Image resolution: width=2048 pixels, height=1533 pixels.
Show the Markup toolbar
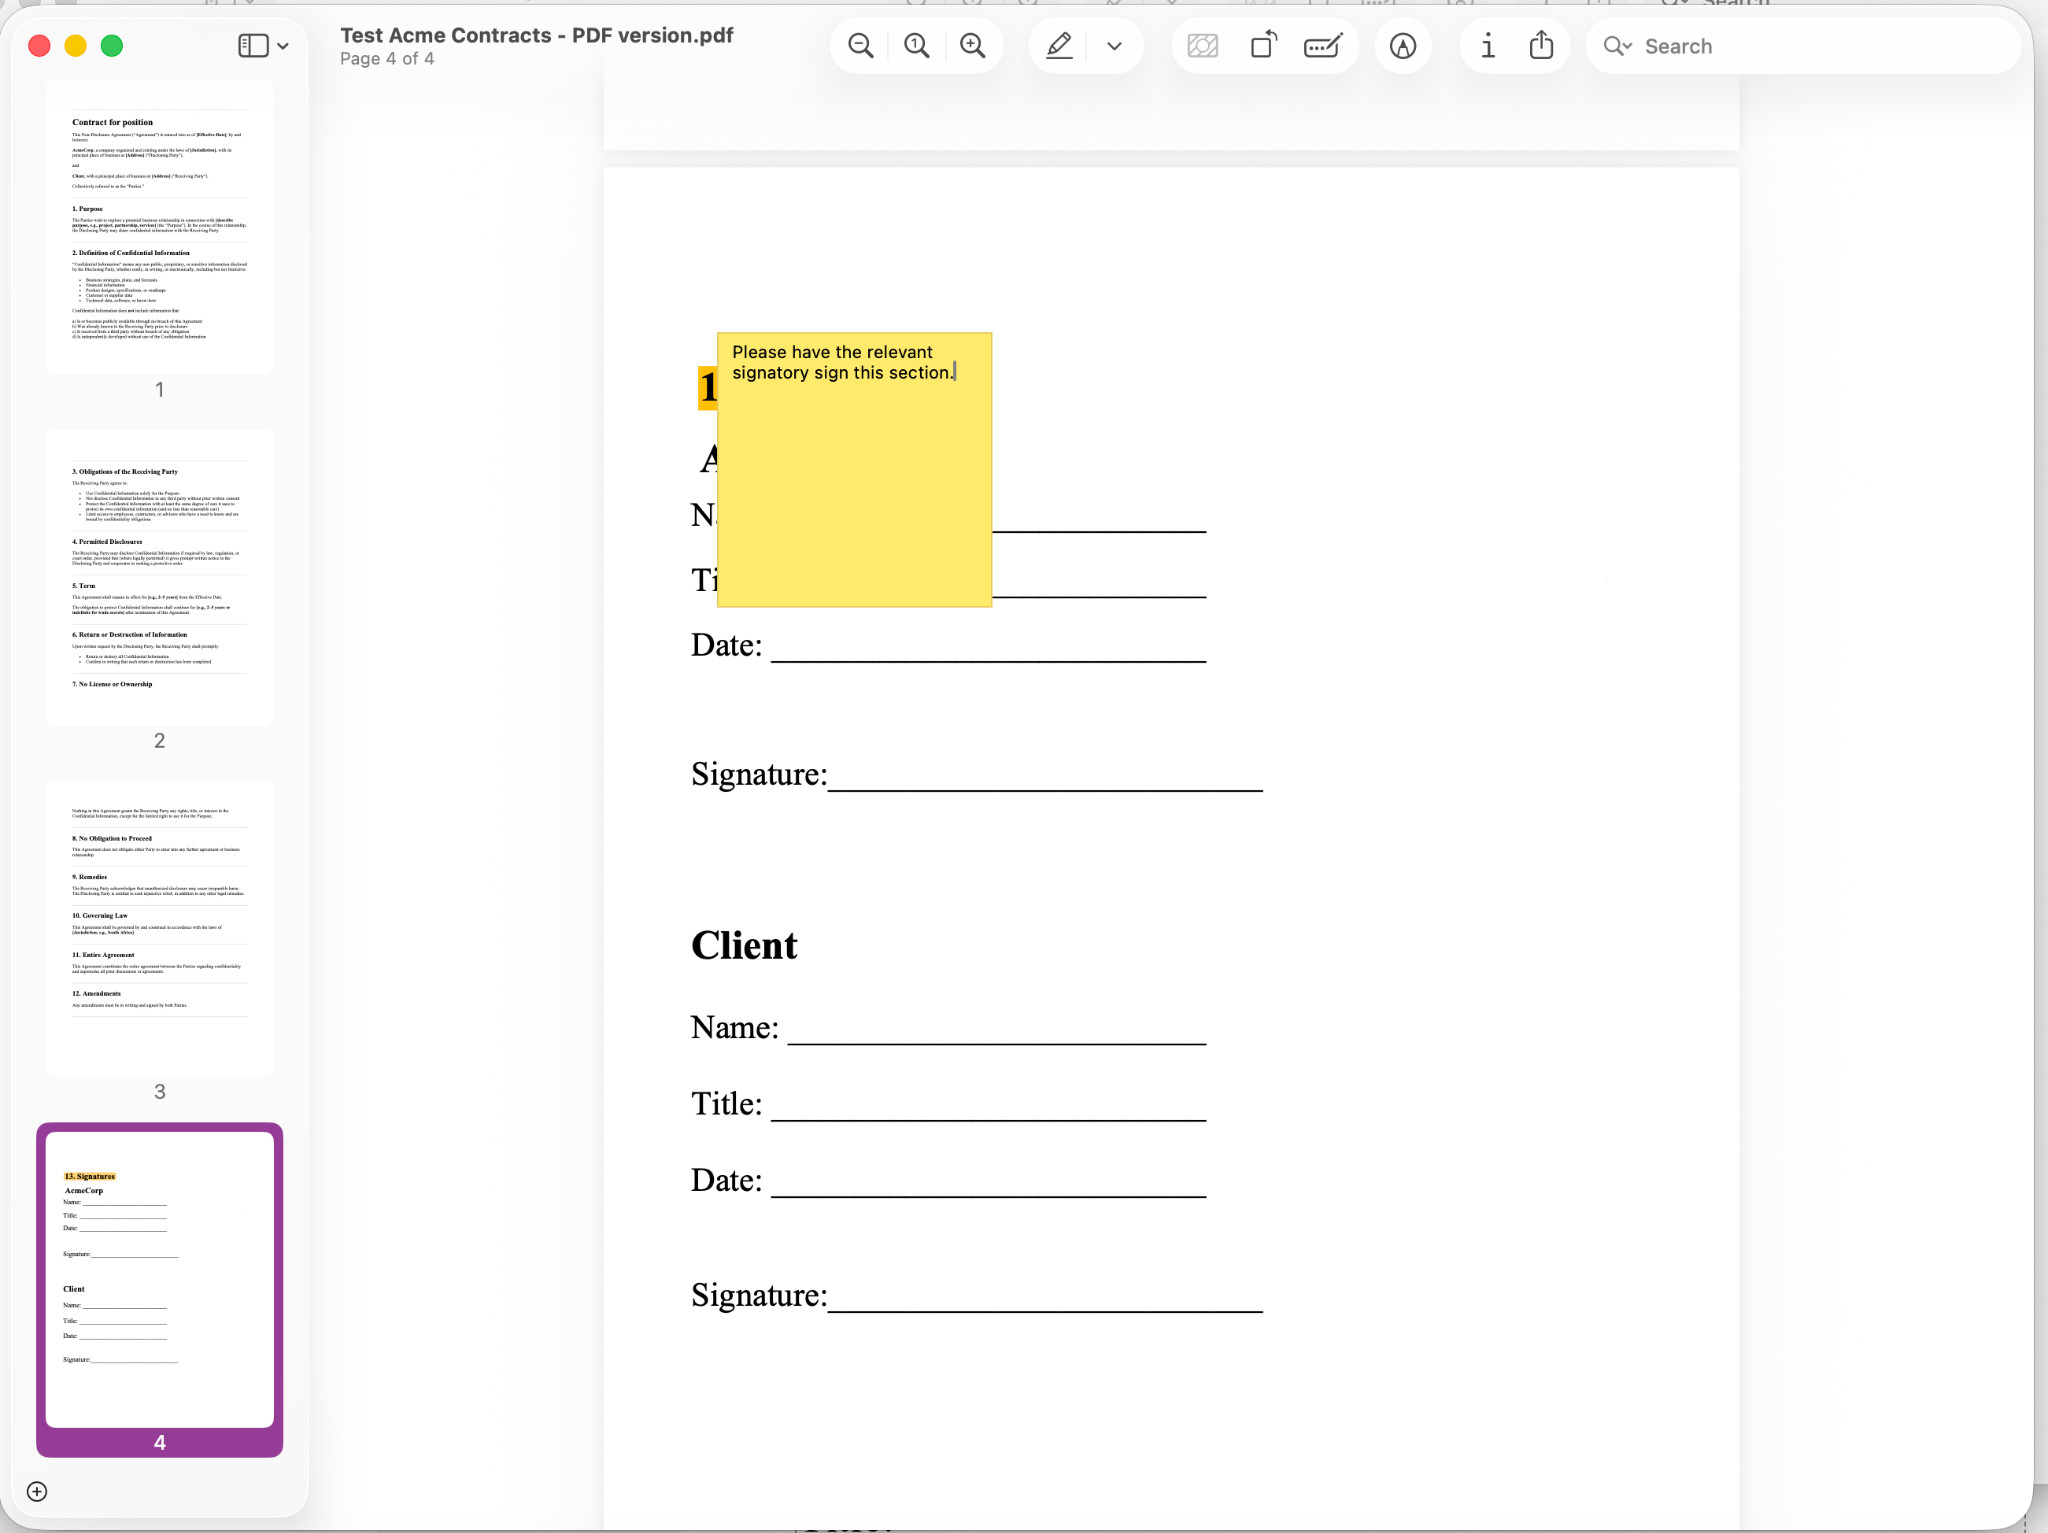tap(1403, 46)
